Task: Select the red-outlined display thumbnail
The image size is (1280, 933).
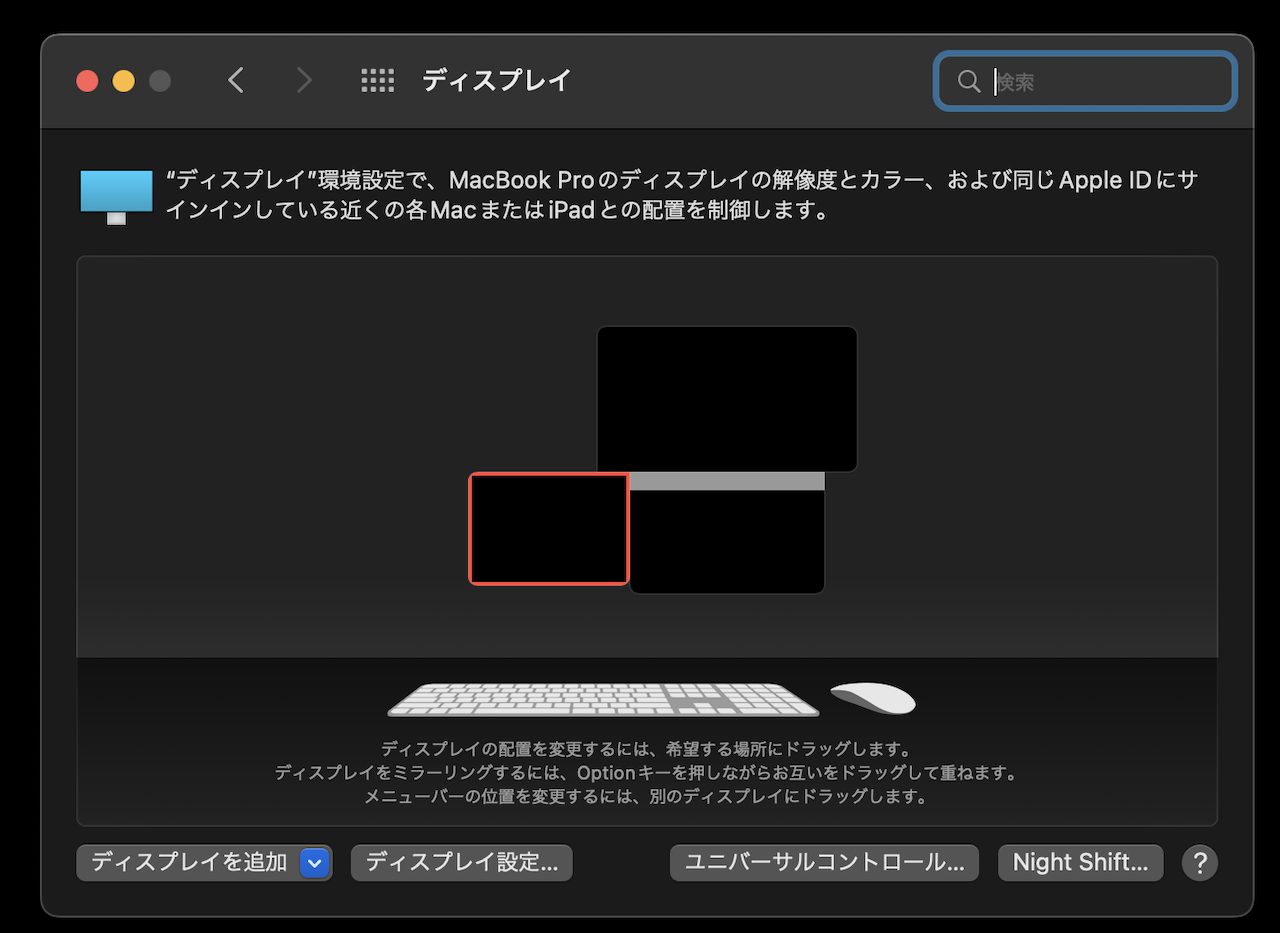Action: tap(549, 528)
